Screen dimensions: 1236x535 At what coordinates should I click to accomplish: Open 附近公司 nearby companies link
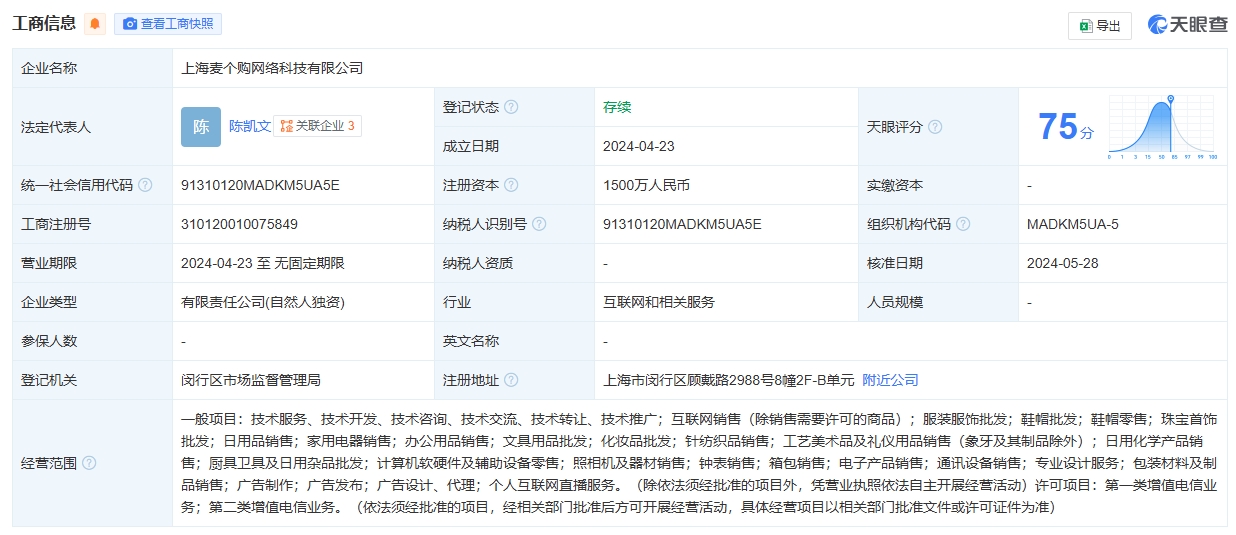click(890, 380)
